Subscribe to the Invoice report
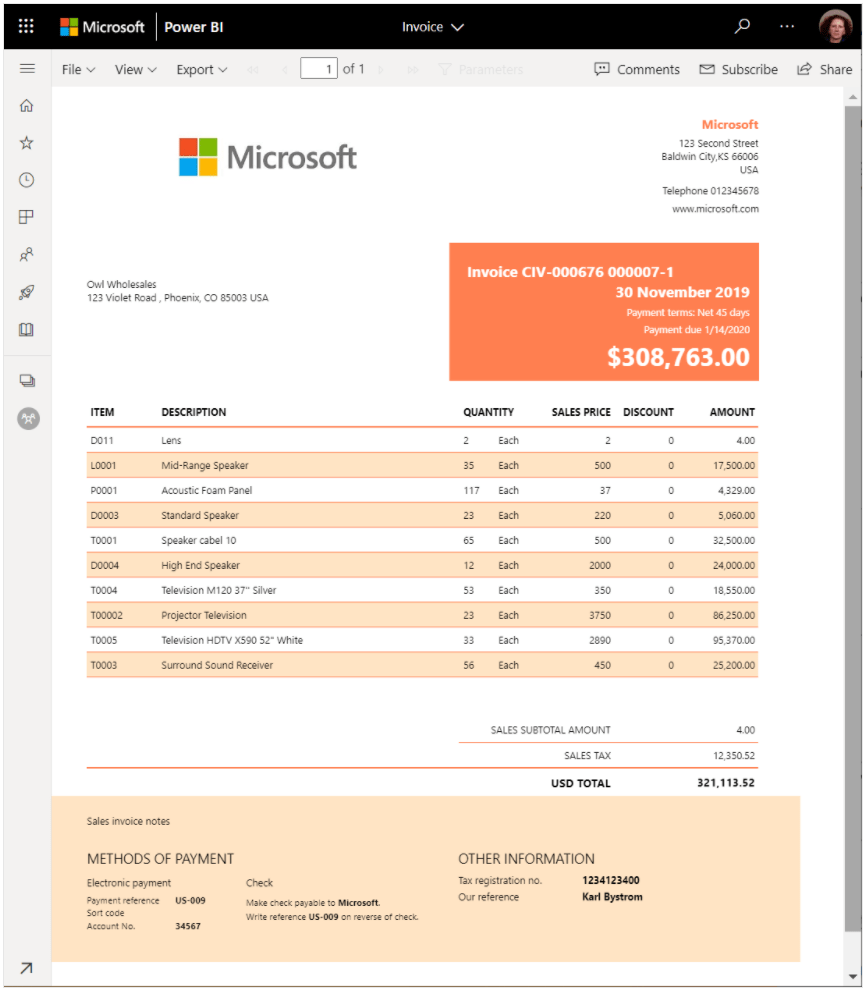Image resolution: width=866 pixels, height=989 pixels. coord(738,69)
